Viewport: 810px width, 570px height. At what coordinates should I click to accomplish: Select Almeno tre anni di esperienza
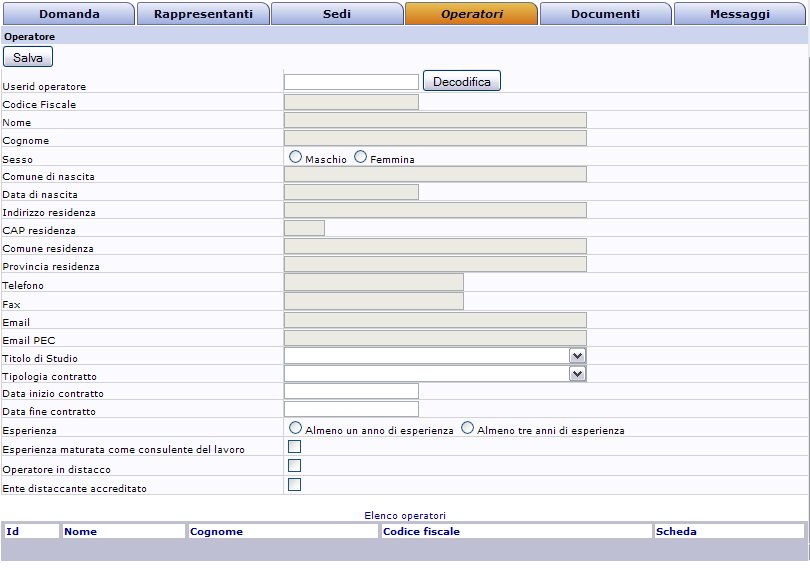(x=467, y=427)
